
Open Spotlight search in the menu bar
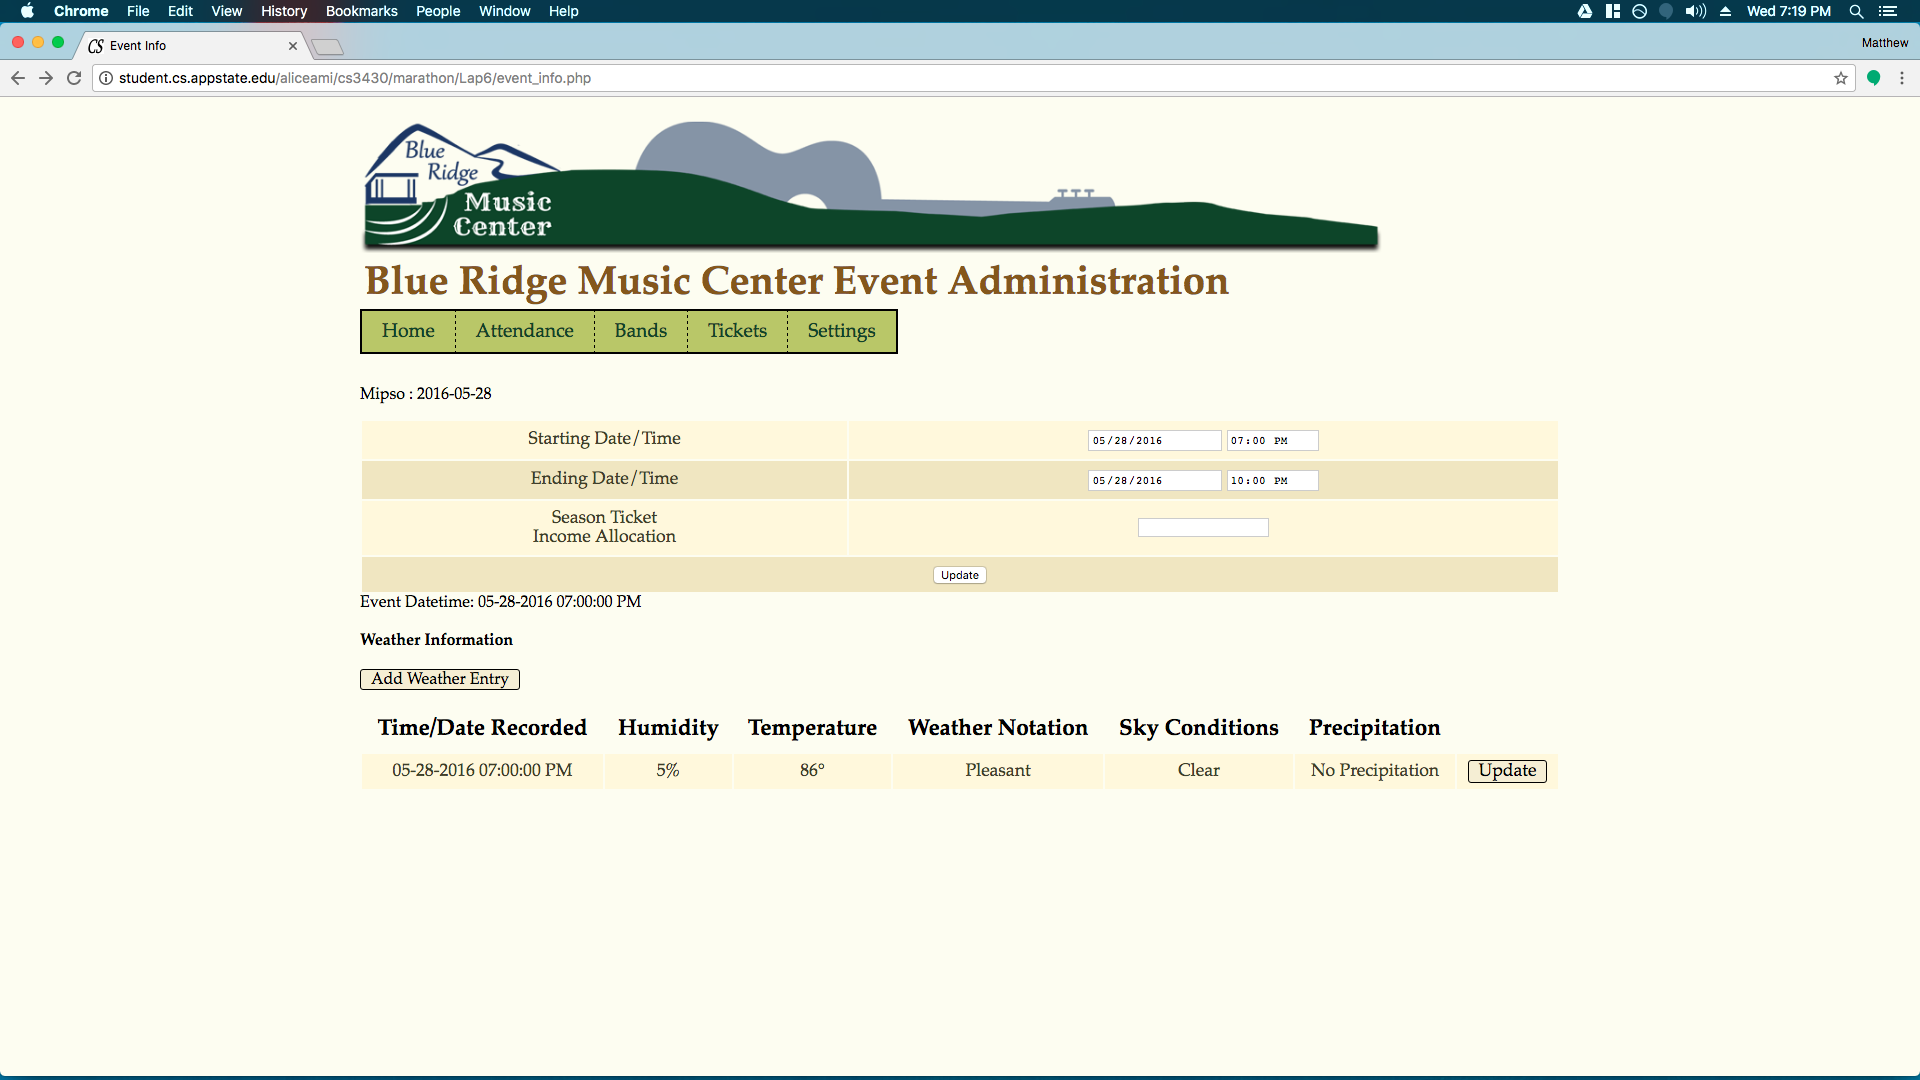[x=1856, y=11]
